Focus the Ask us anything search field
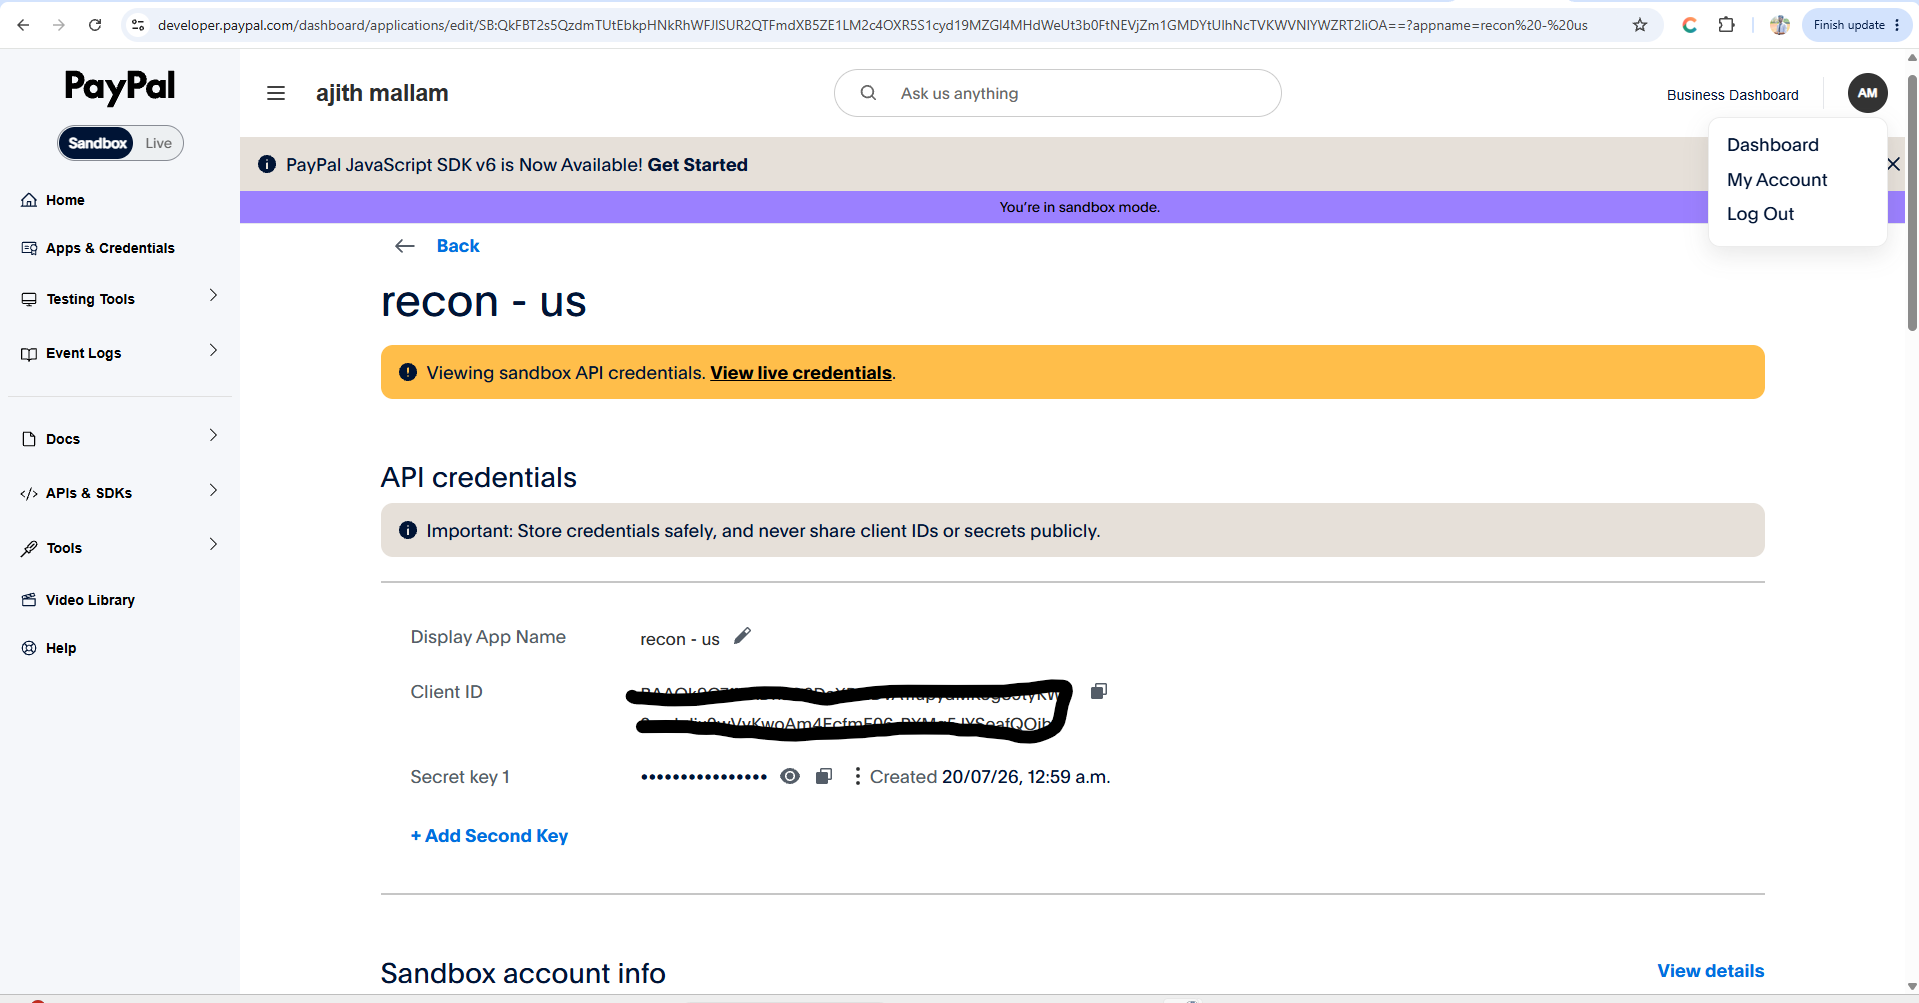The image size is (1919, 1003). (1058, 93)
